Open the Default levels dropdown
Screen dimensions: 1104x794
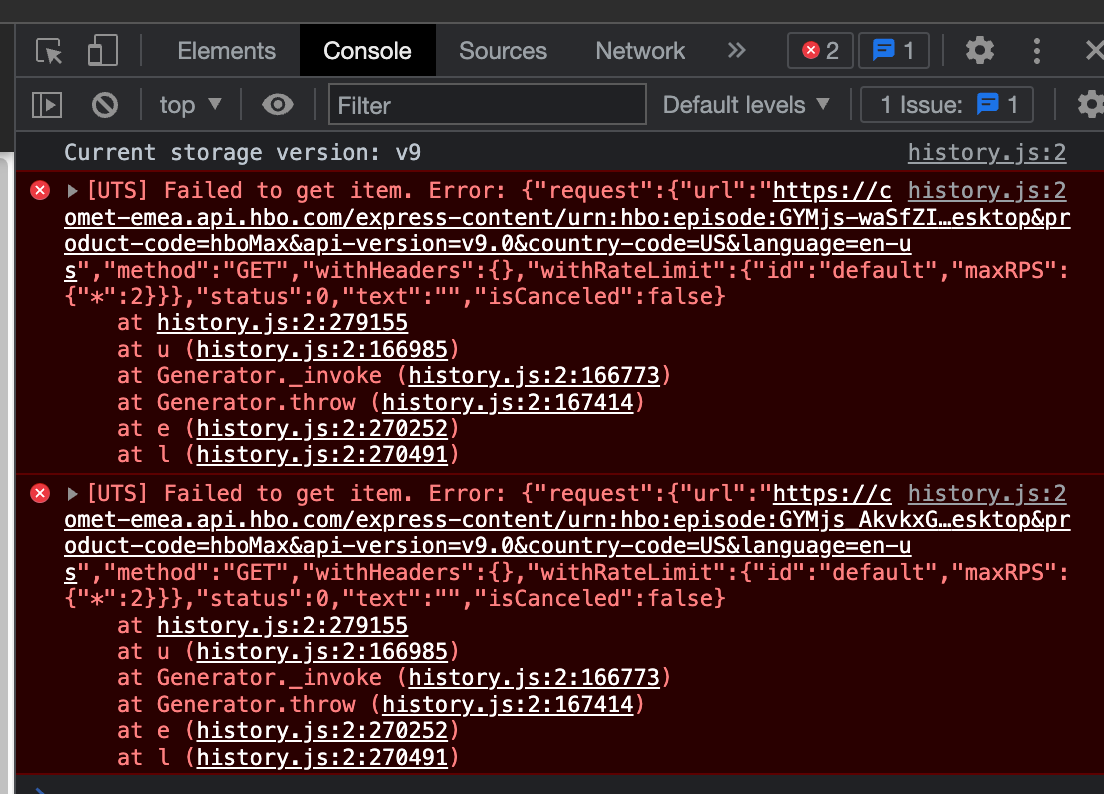[746, 104]
